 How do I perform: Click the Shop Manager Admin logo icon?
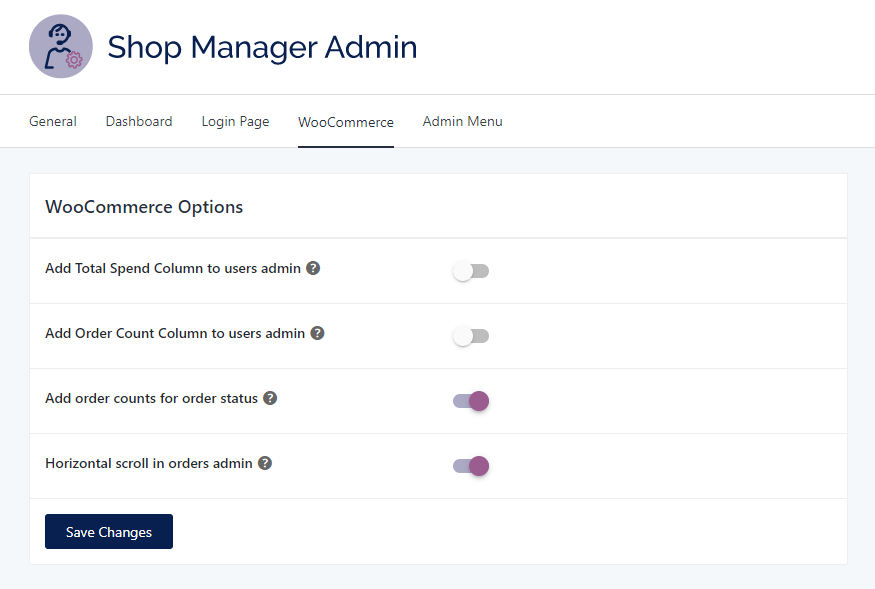click(x=61, y=47)
